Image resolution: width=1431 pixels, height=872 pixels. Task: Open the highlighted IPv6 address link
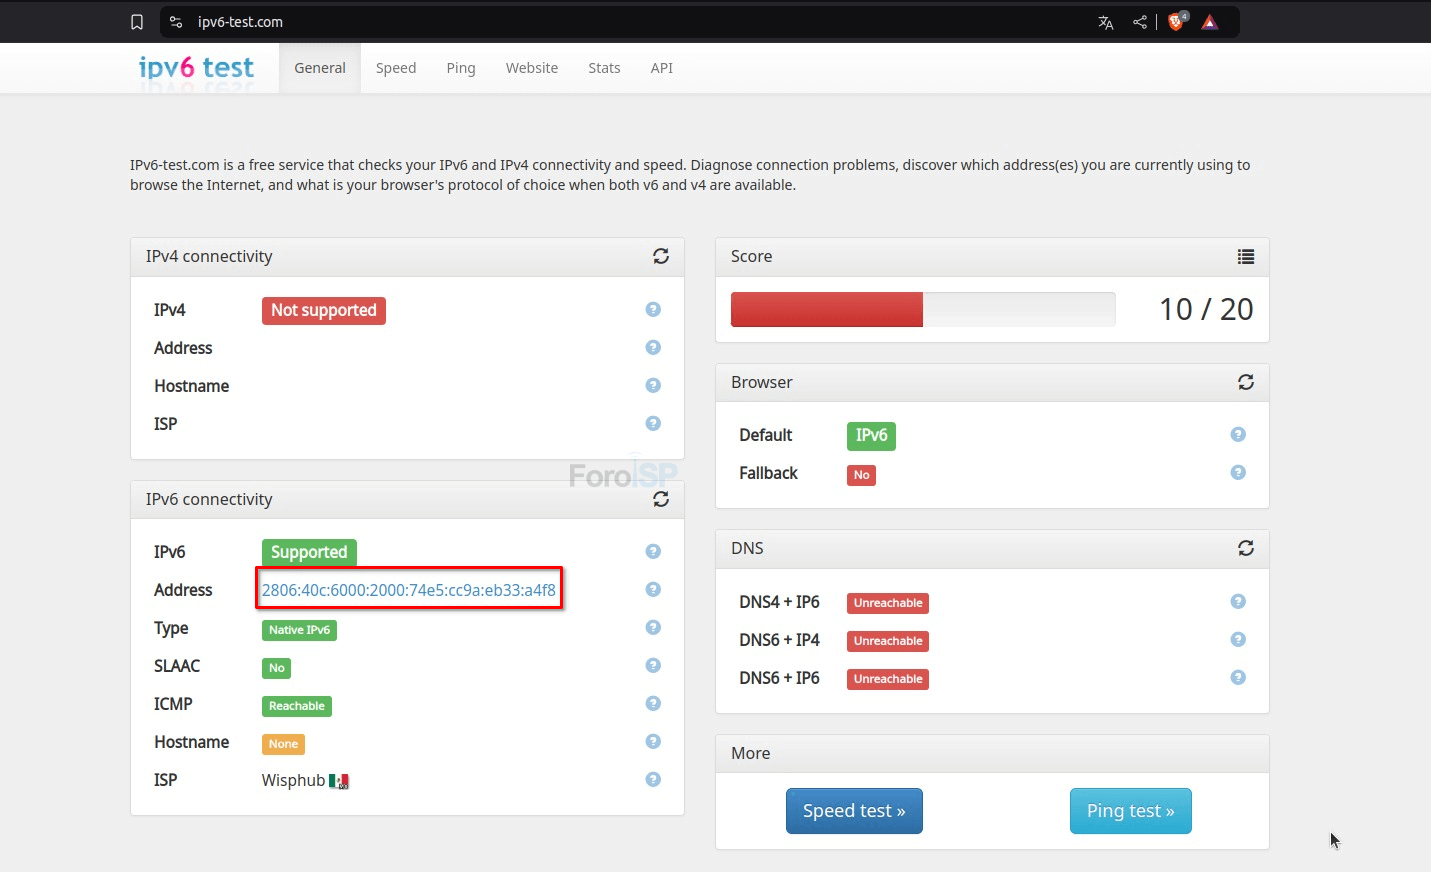click(408, 590)
